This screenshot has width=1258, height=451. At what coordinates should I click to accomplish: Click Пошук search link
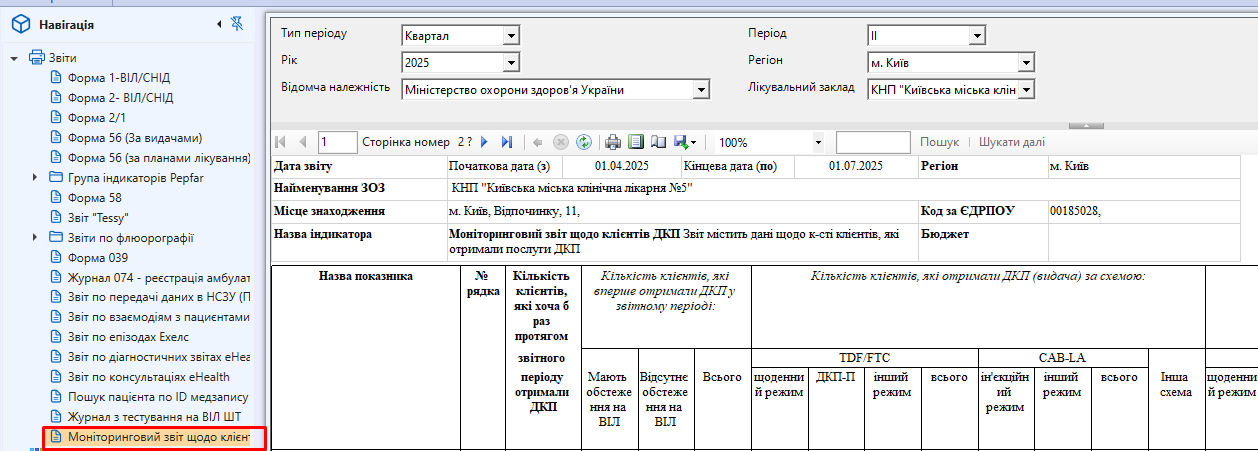point(939,142)
